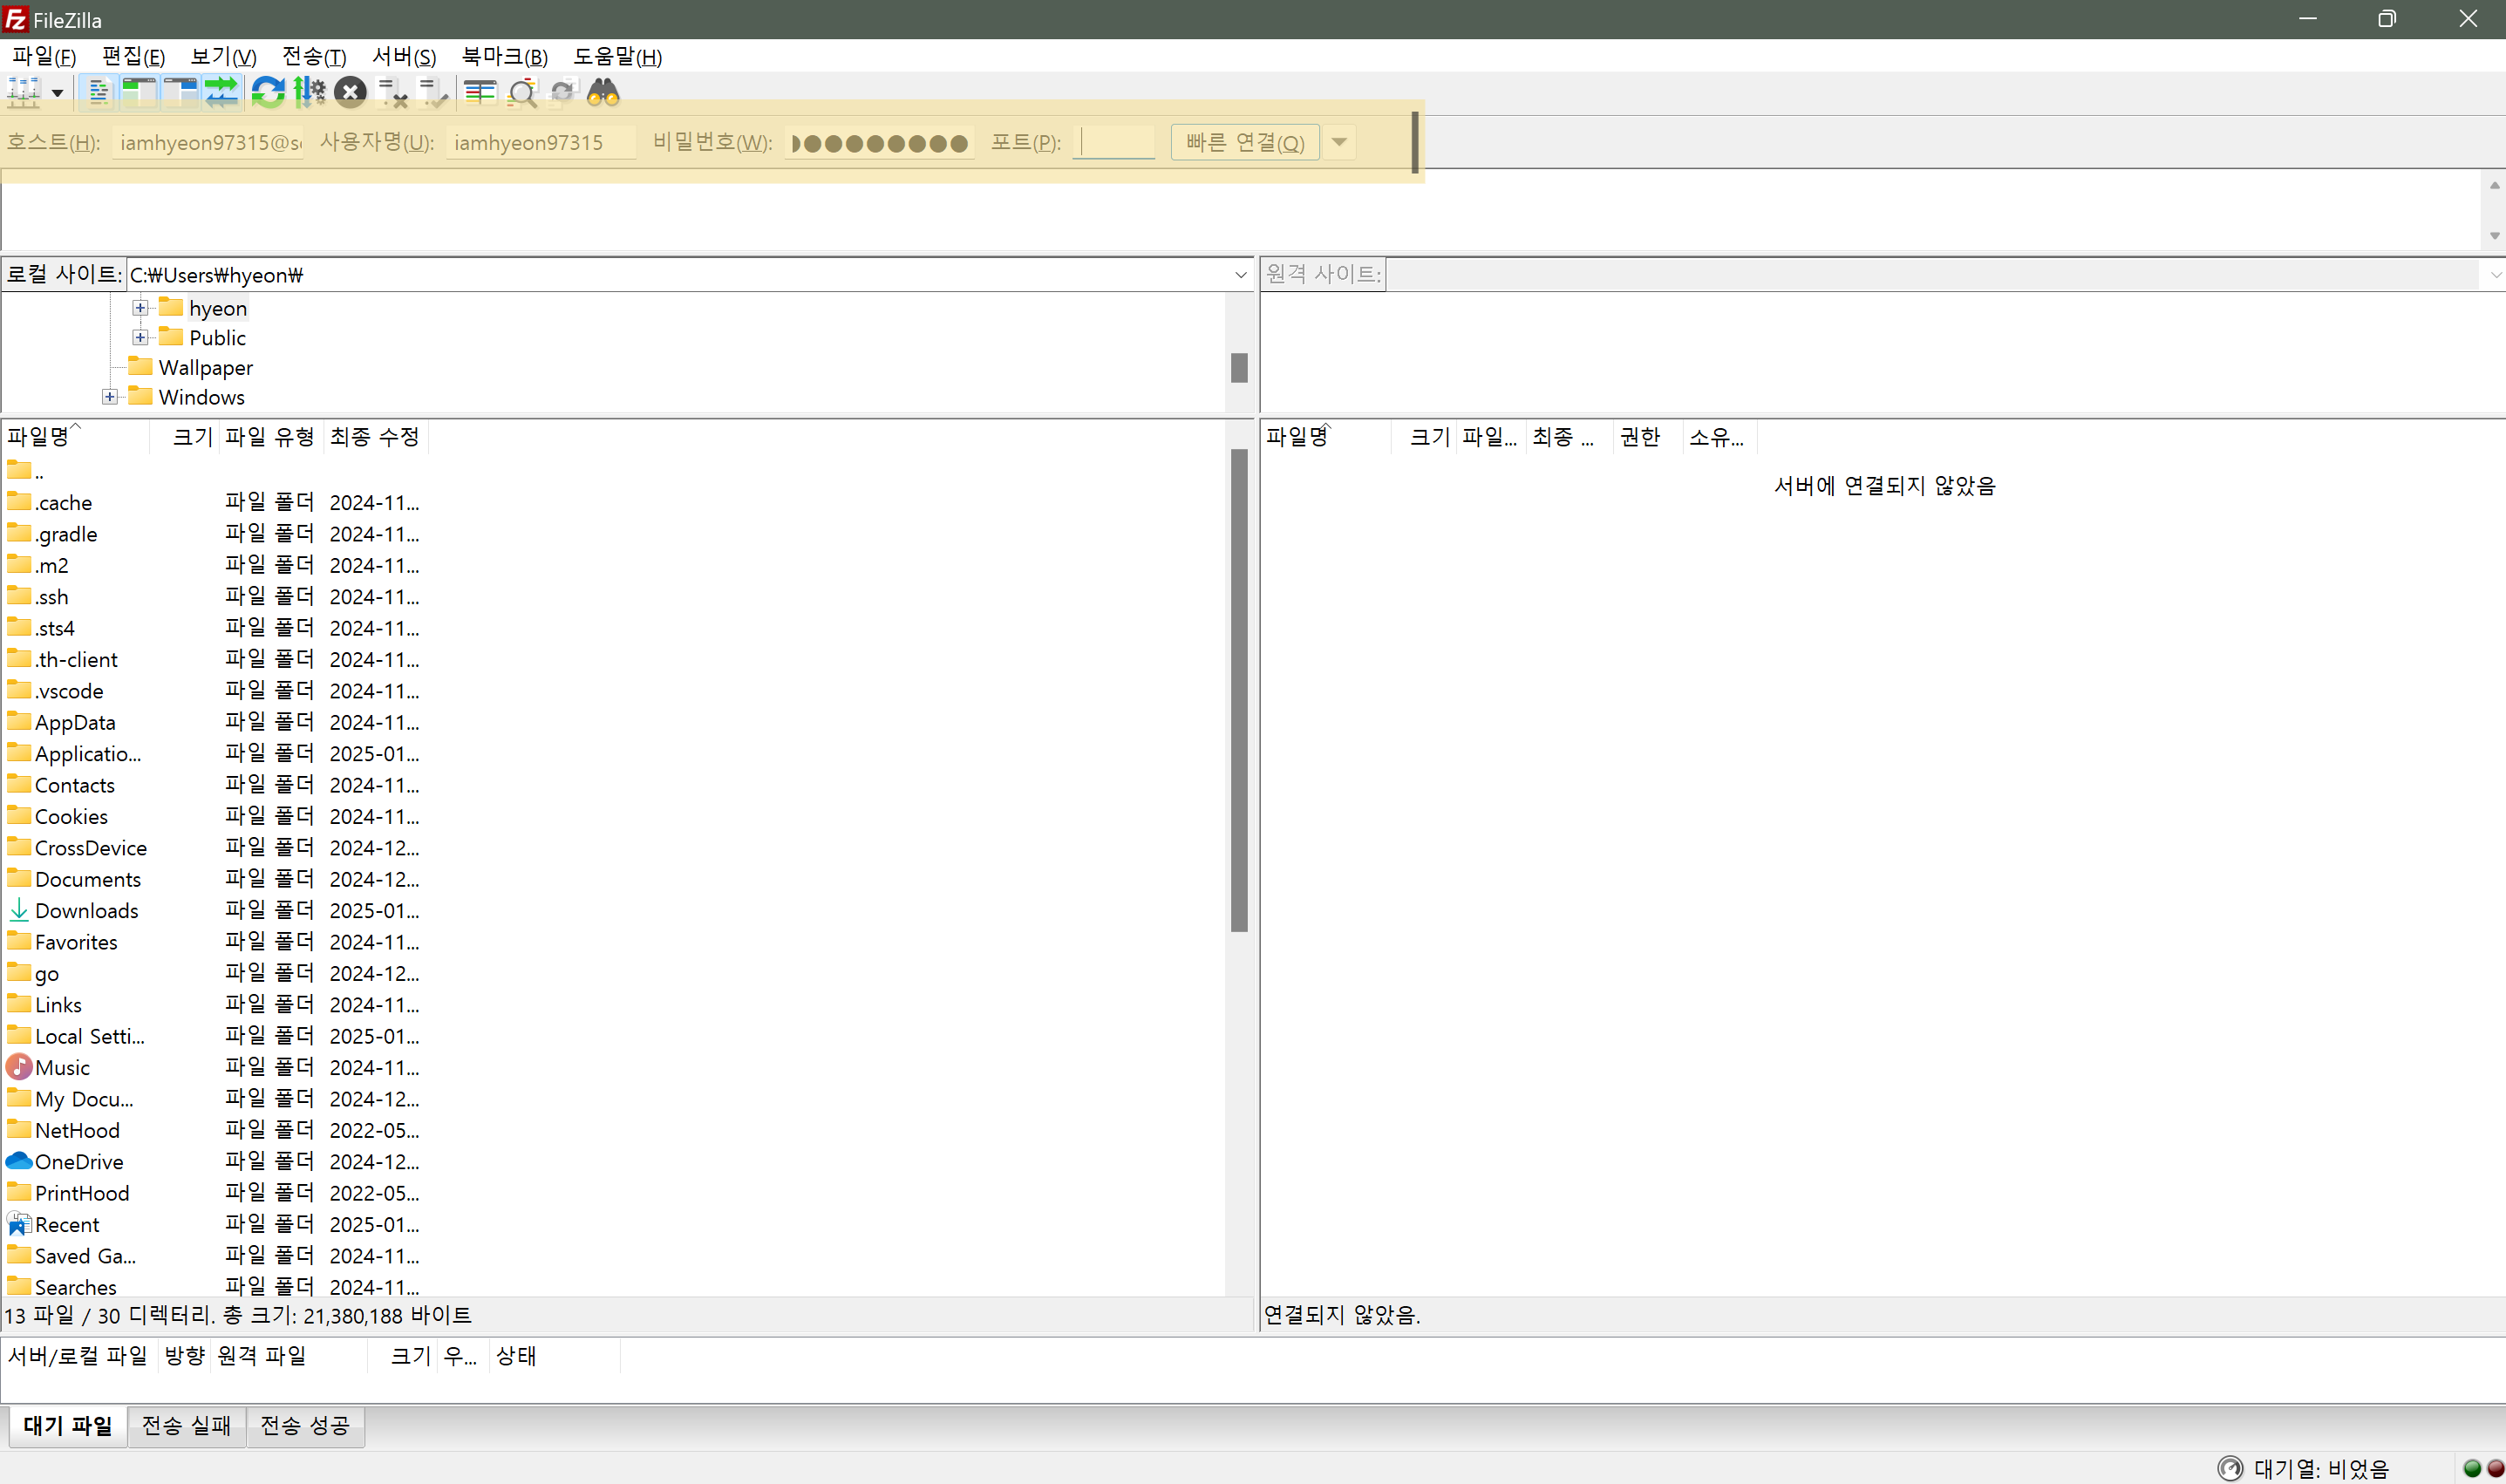Click the cancel current operation icon
Image resolution: width=2506 pixels, height=1484 pixels.
tap(350, 93)
